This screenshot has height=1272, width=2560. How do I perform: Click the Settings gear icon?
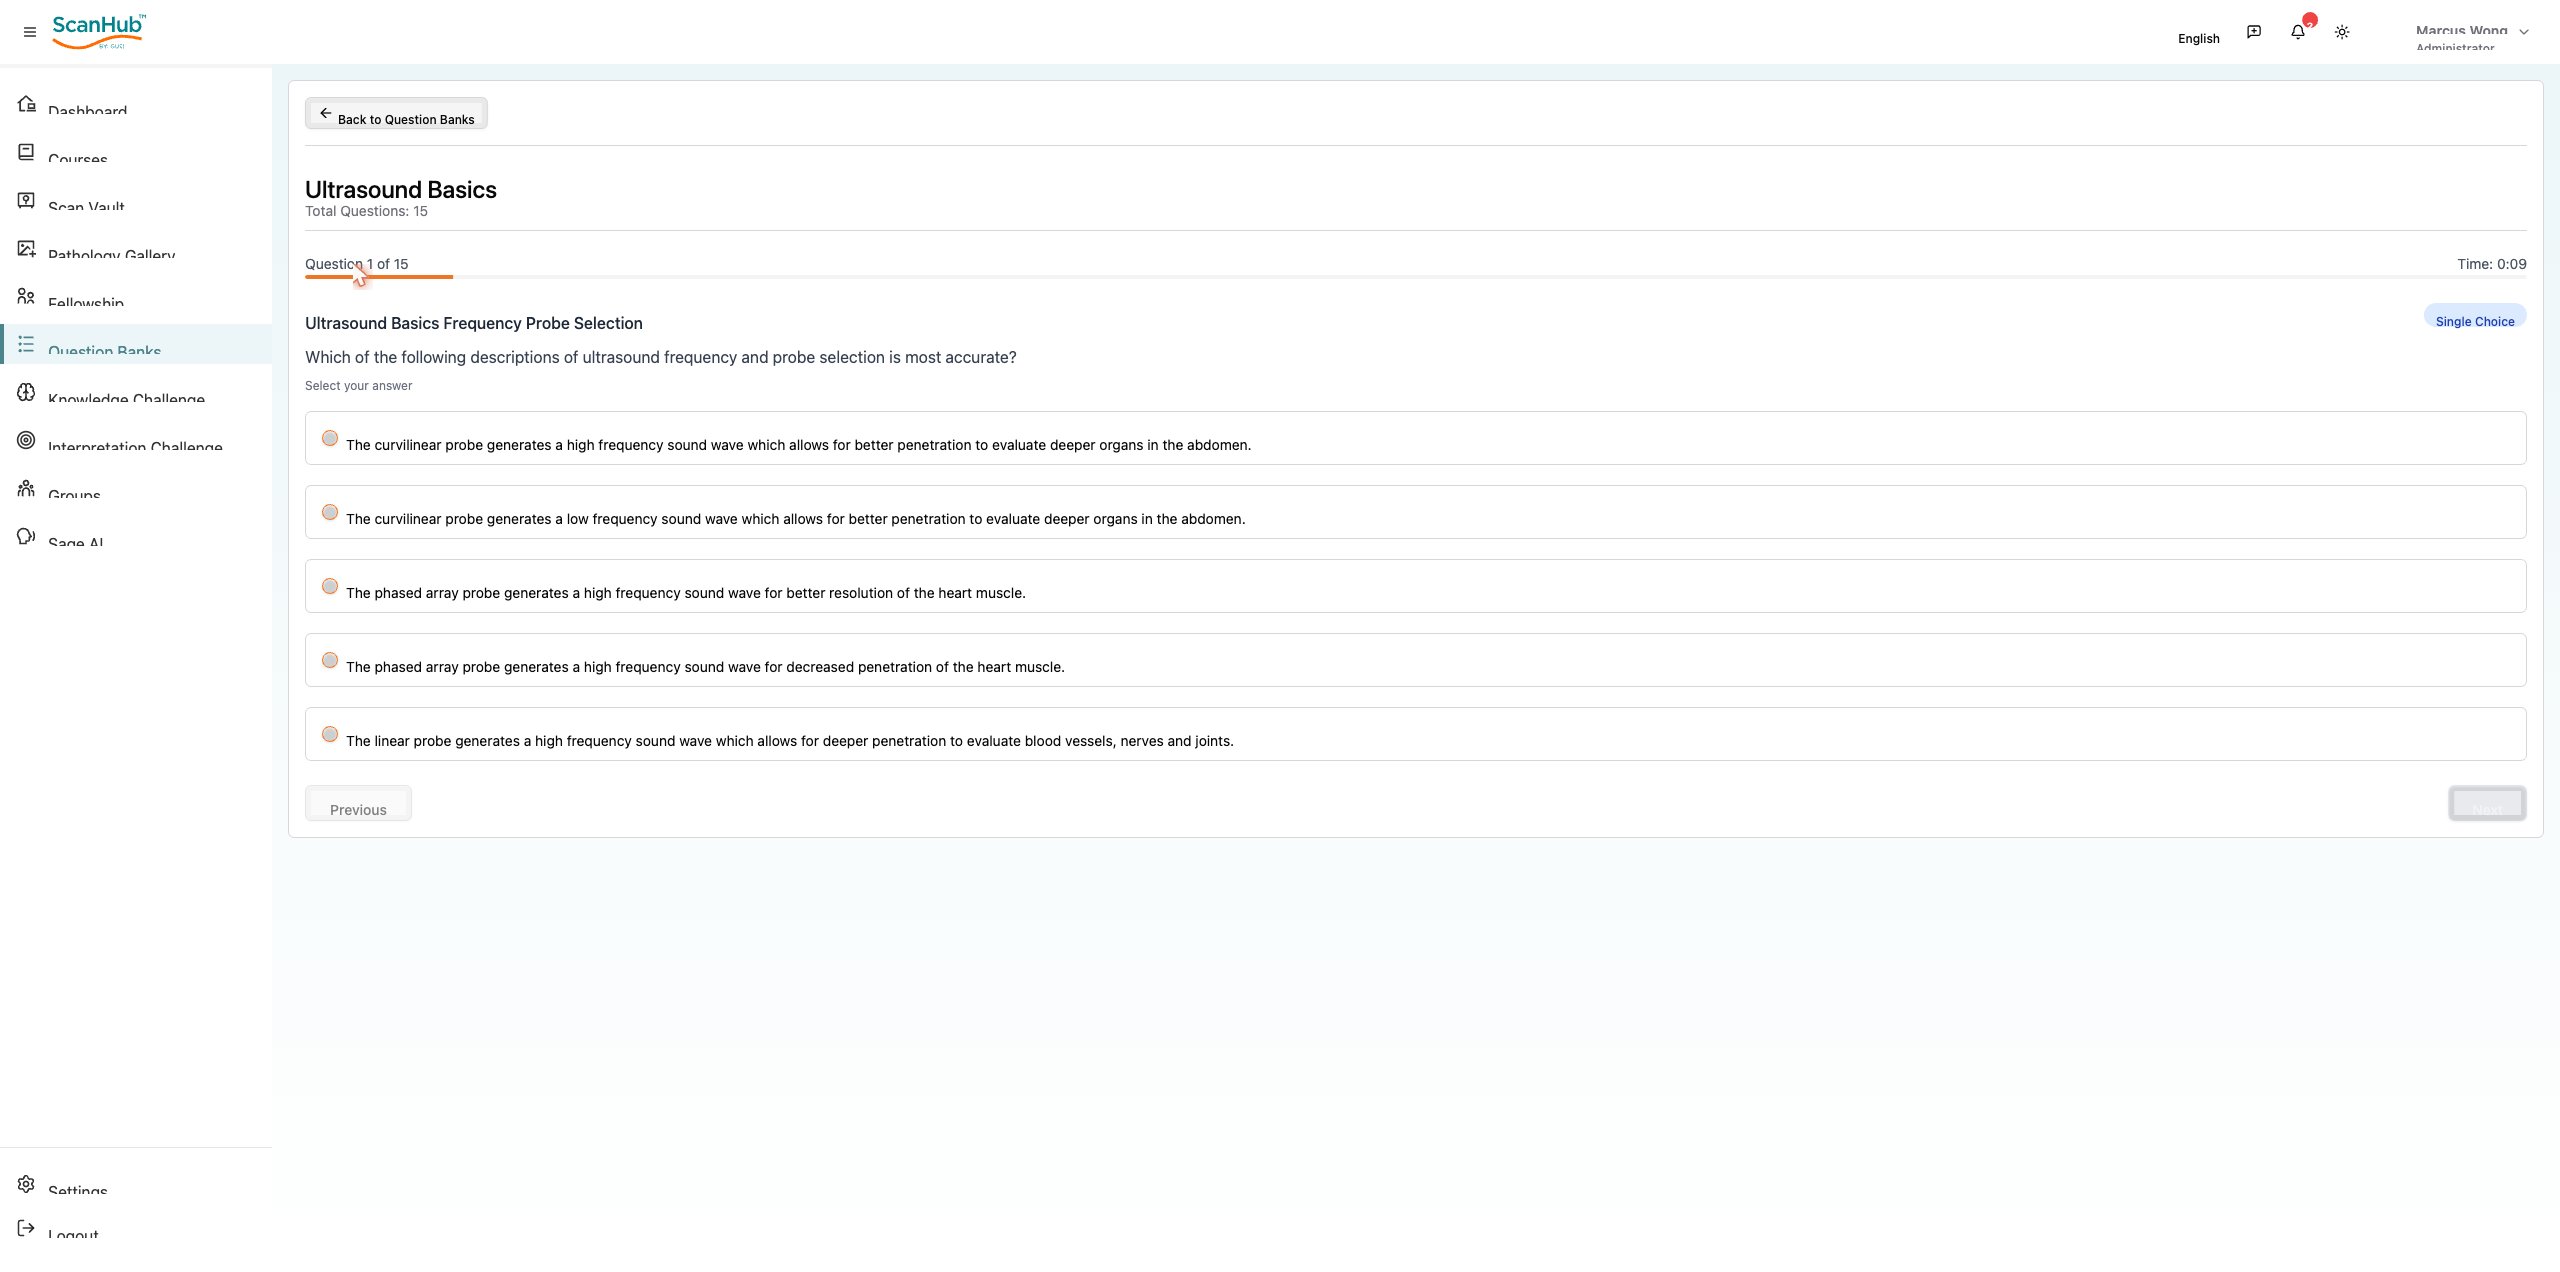pos(27,1184)
